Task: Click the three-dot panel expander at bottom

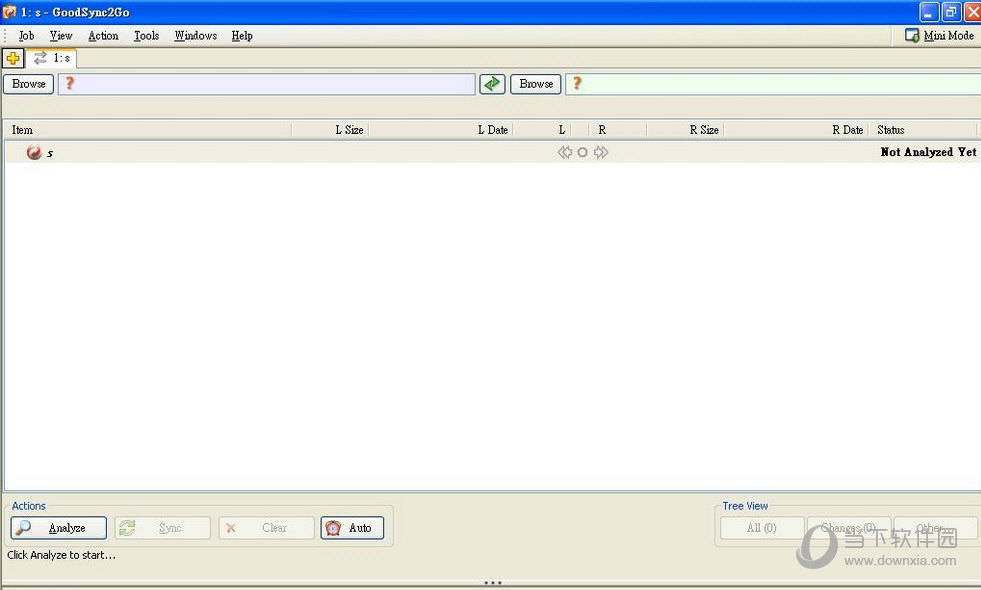Action: pos(493,582)
